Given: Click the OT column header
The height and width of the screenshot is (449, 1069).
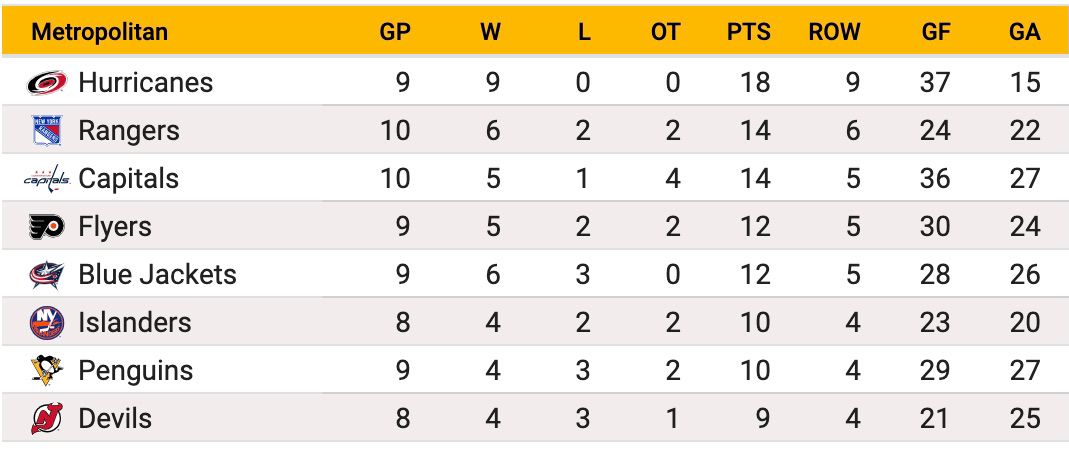Looking at the screenshot, I should tap(665, 31).
